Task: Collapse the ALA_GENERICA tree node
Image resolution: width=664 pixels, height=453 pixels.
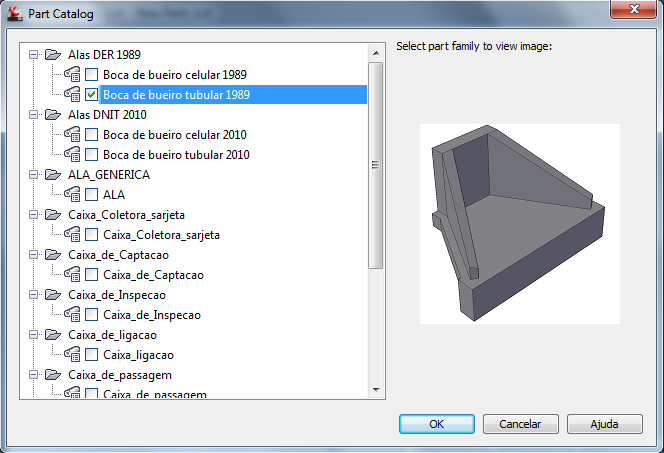Action: 33,175
